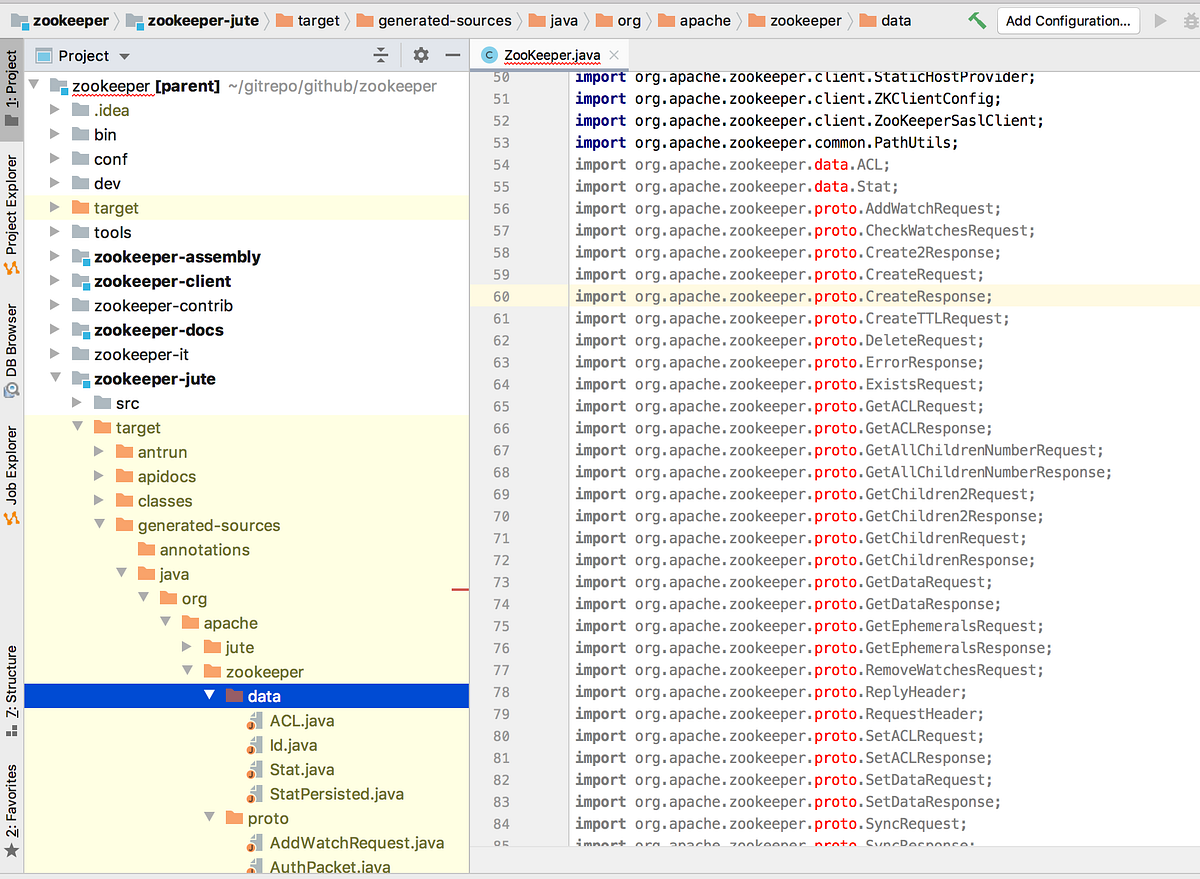This screenshot has width=1200, height=879.
Task: Switch to the ZooKeeper.java editor tab
Action: coord(550,57)
